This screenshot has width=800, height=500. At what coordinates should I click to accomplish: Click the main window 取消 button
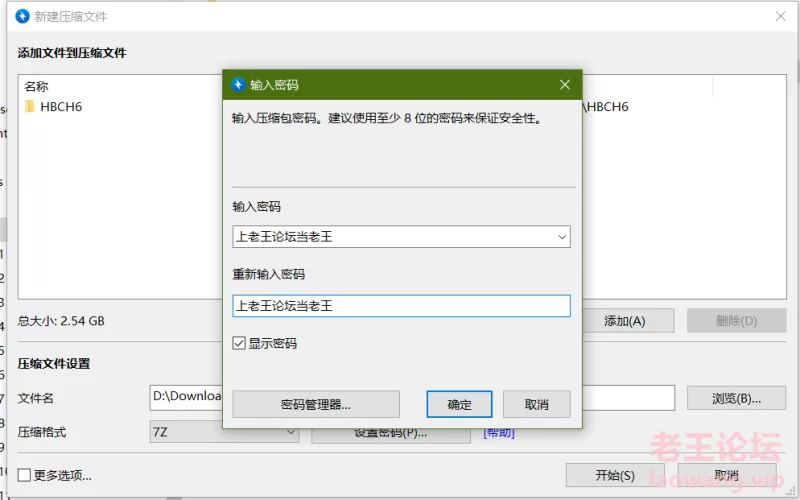pyautogui.click(x=727, y=476)
